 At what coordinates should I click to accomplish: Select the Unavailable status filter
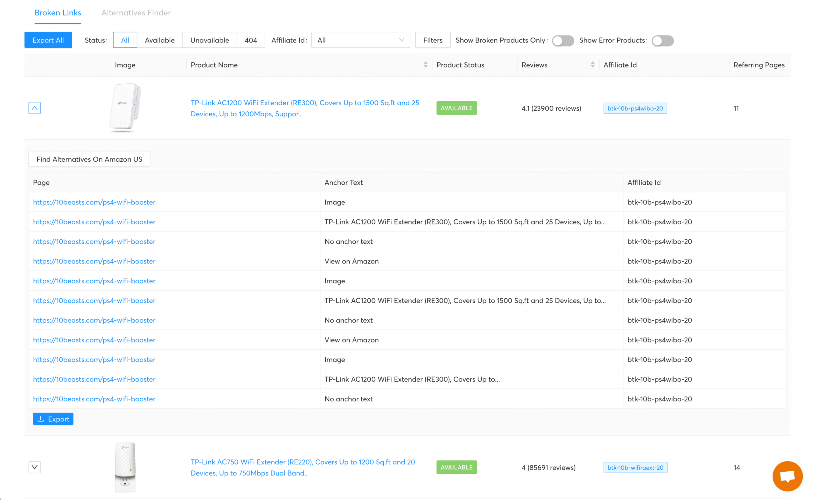point(209,40)
